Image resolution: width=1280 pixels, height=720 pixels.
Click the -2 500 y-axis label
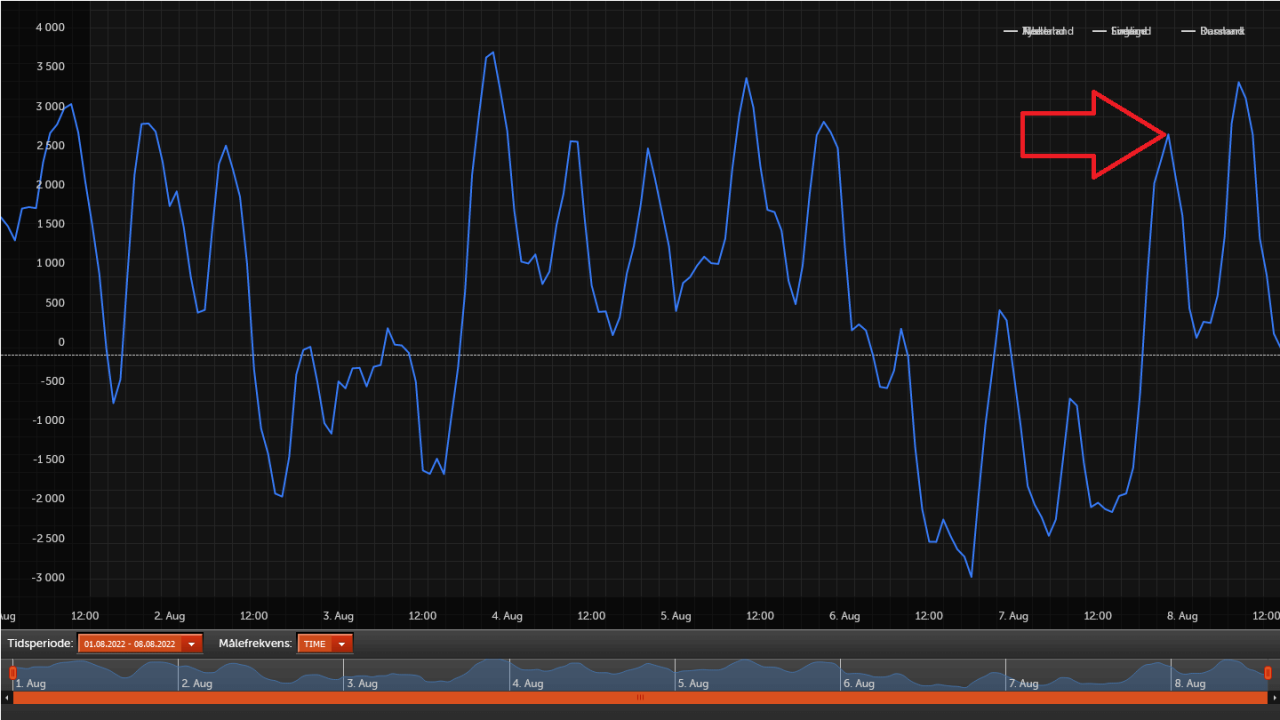point(48,539)
